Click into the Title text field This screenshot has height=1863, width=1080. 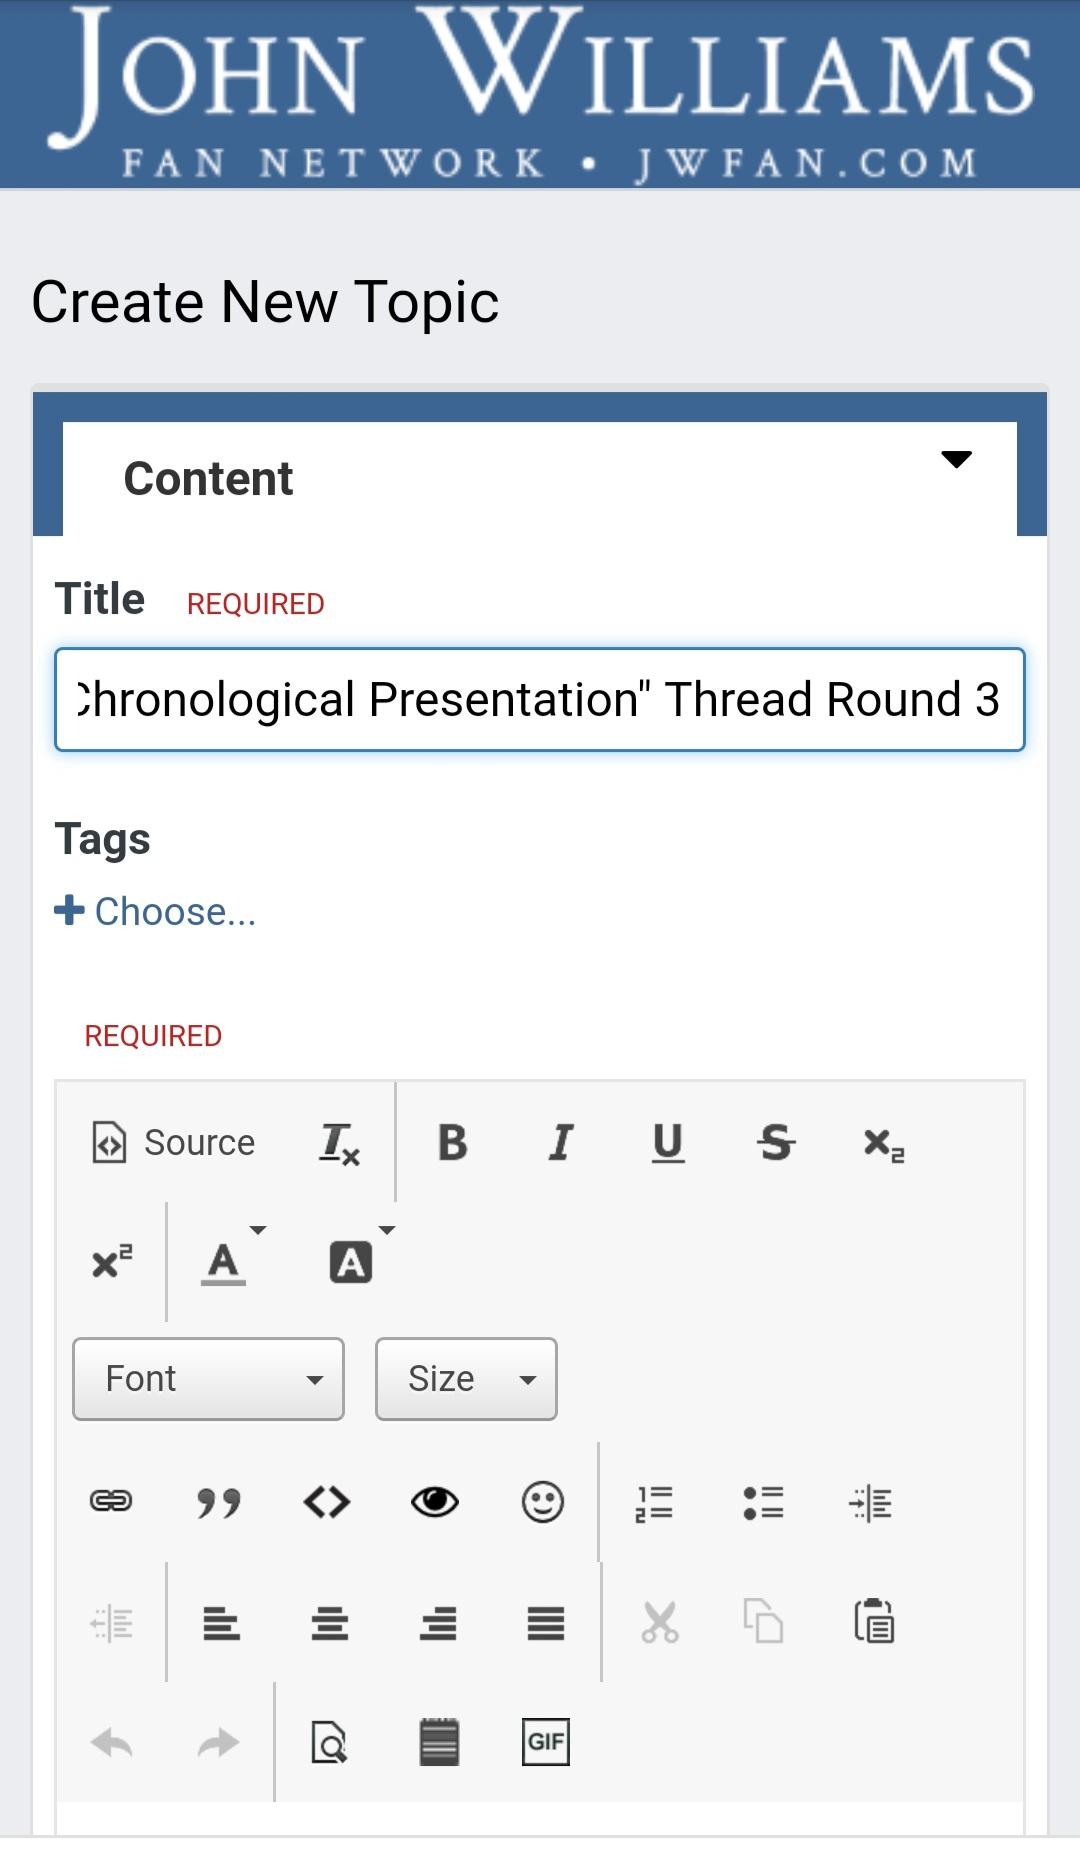click(x=540, y=700)
